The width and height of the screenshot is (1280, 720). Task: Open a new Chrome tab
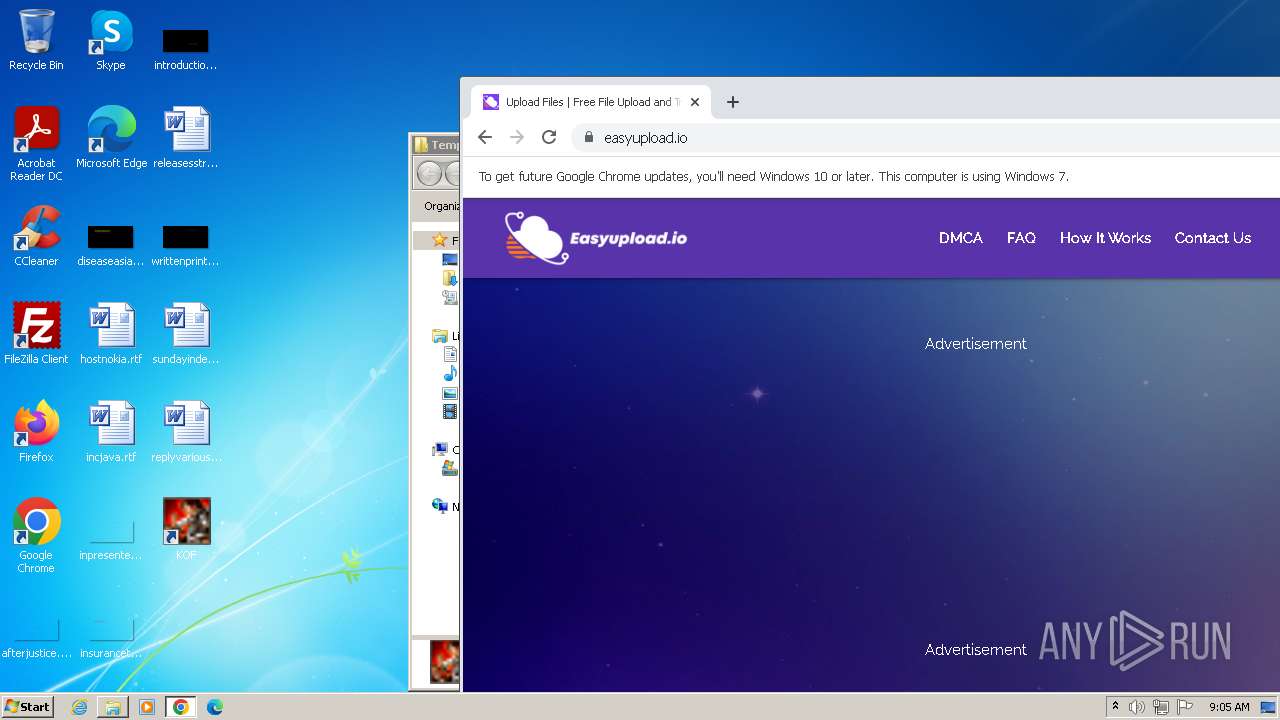click(x=733, y=102)
